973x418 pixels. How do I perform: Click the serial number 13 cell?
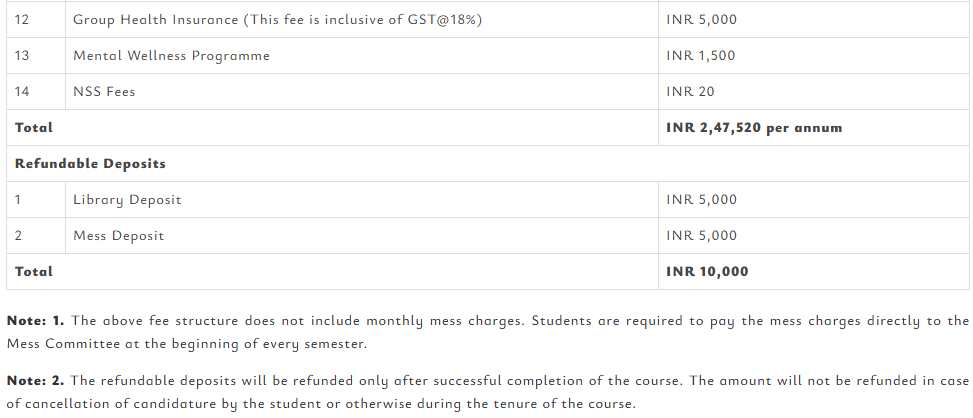tap(23, 56)
